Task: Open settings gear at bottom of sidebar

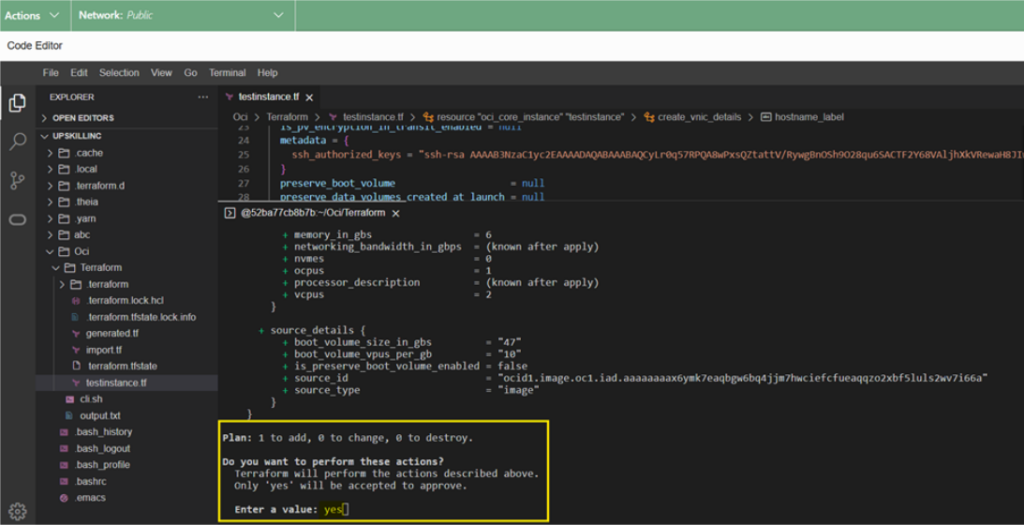Action: click(x=18, y=511)
